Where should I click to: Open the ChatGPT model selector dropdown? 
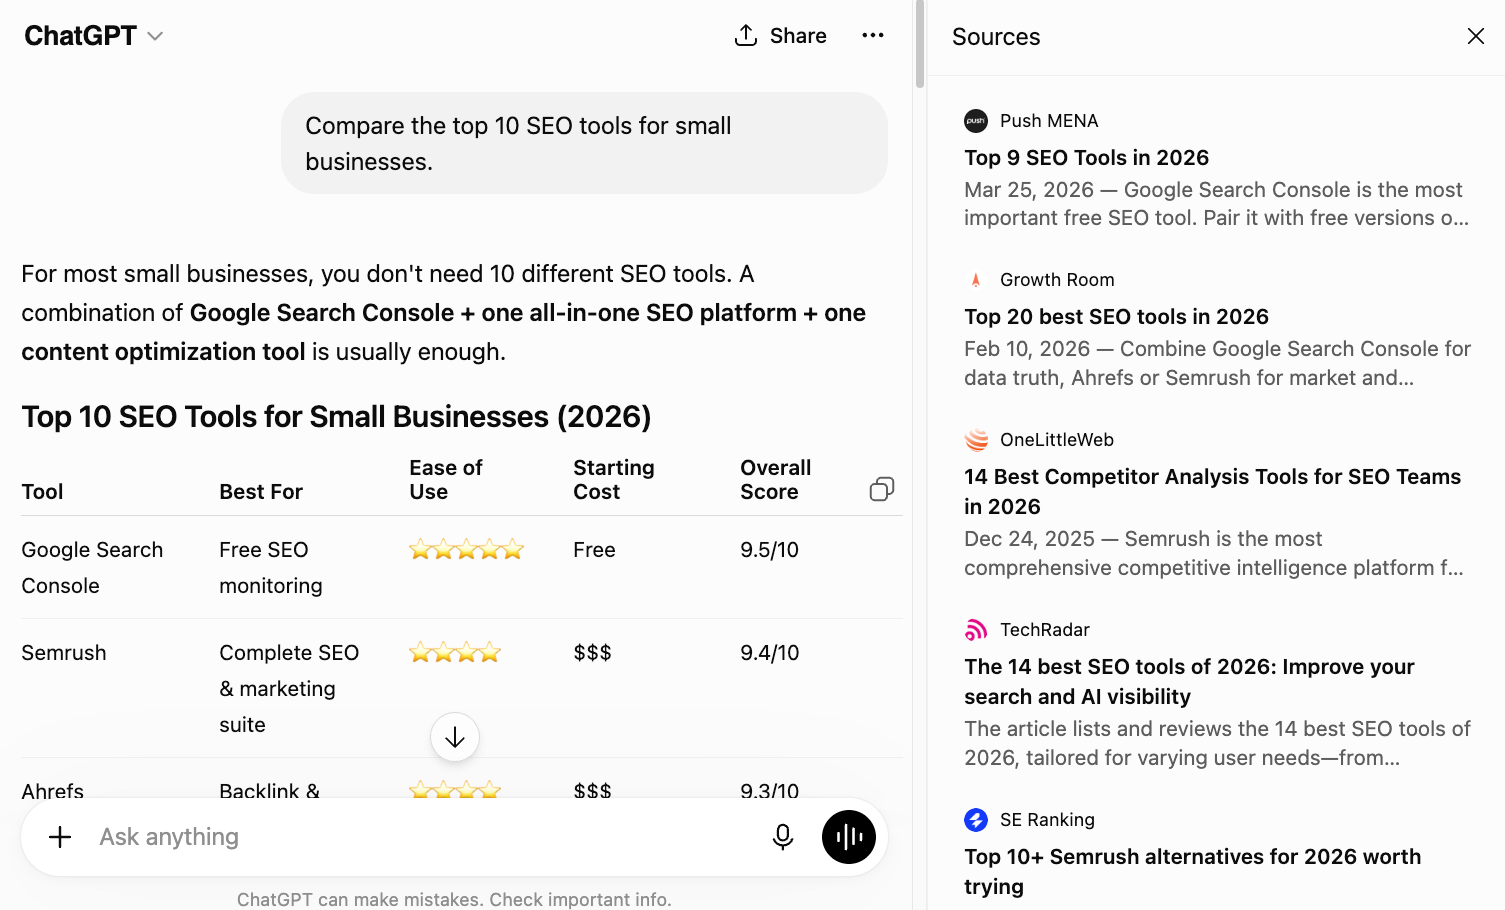tap(94, 36)
